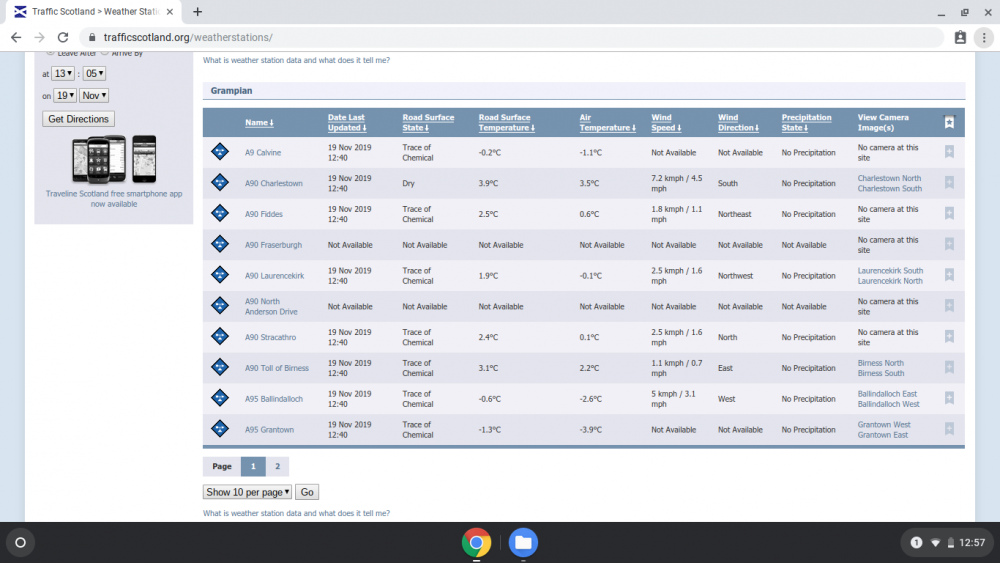
Task: Go to page 2 of results
Action: (277, 466)
